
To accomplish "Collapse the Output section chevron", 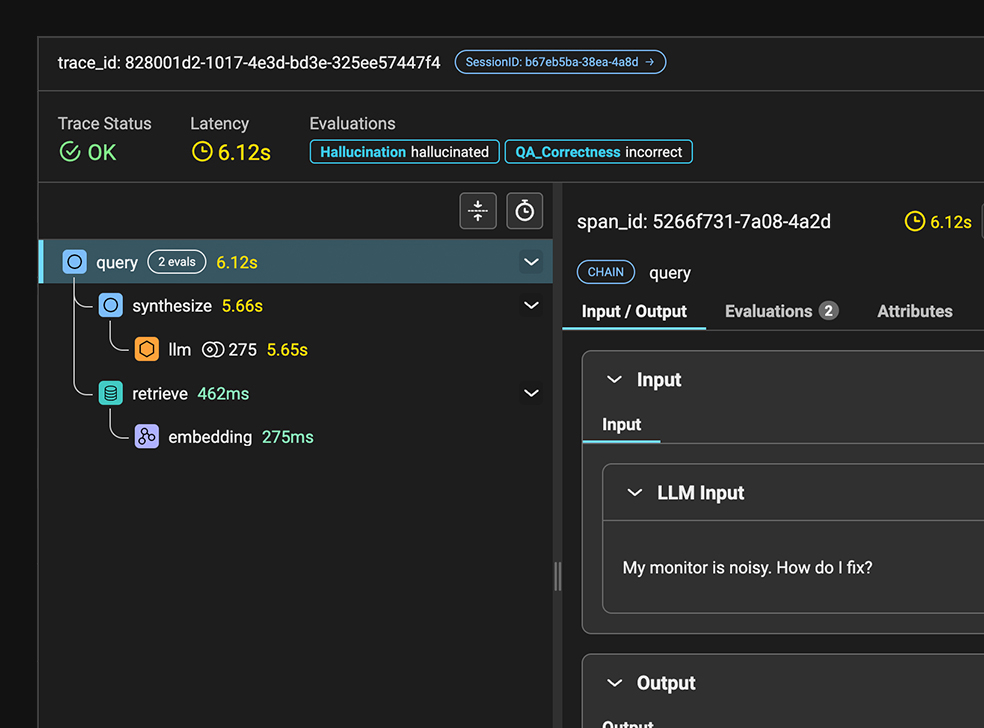I will coord(613,683).
